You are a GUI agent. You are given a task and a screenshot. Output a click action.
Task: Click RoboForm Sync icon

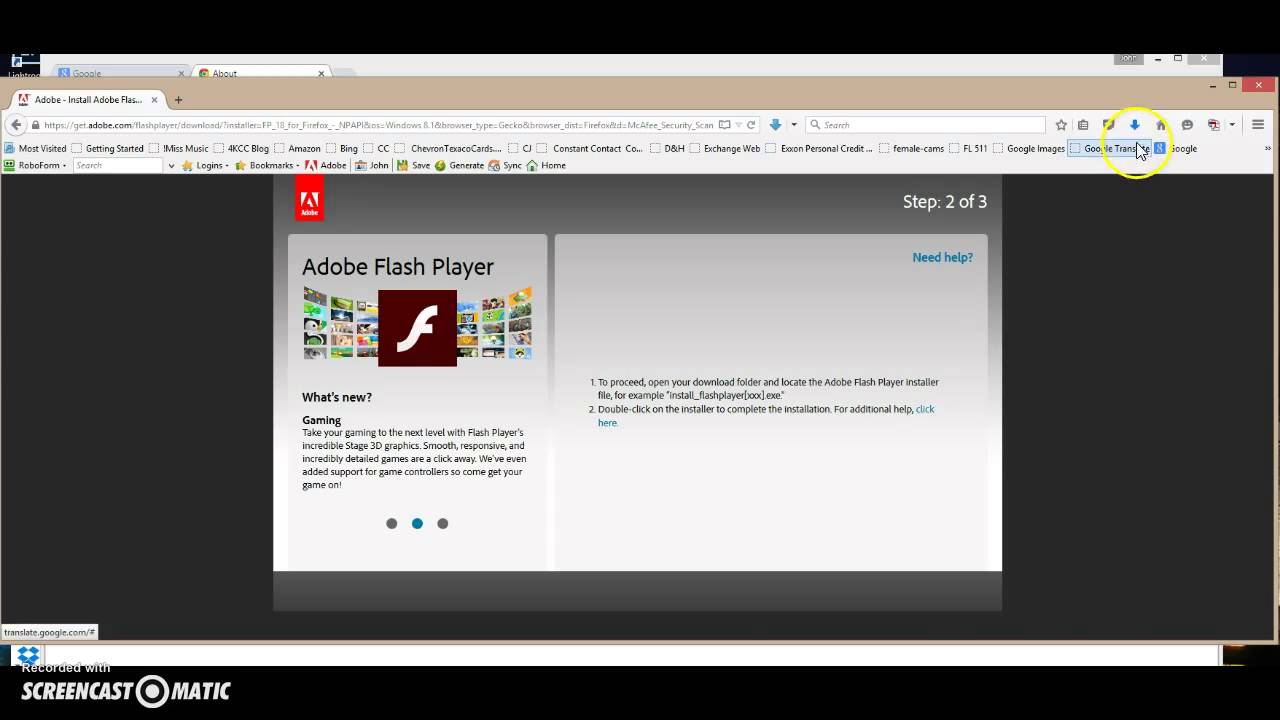point(505,165)
